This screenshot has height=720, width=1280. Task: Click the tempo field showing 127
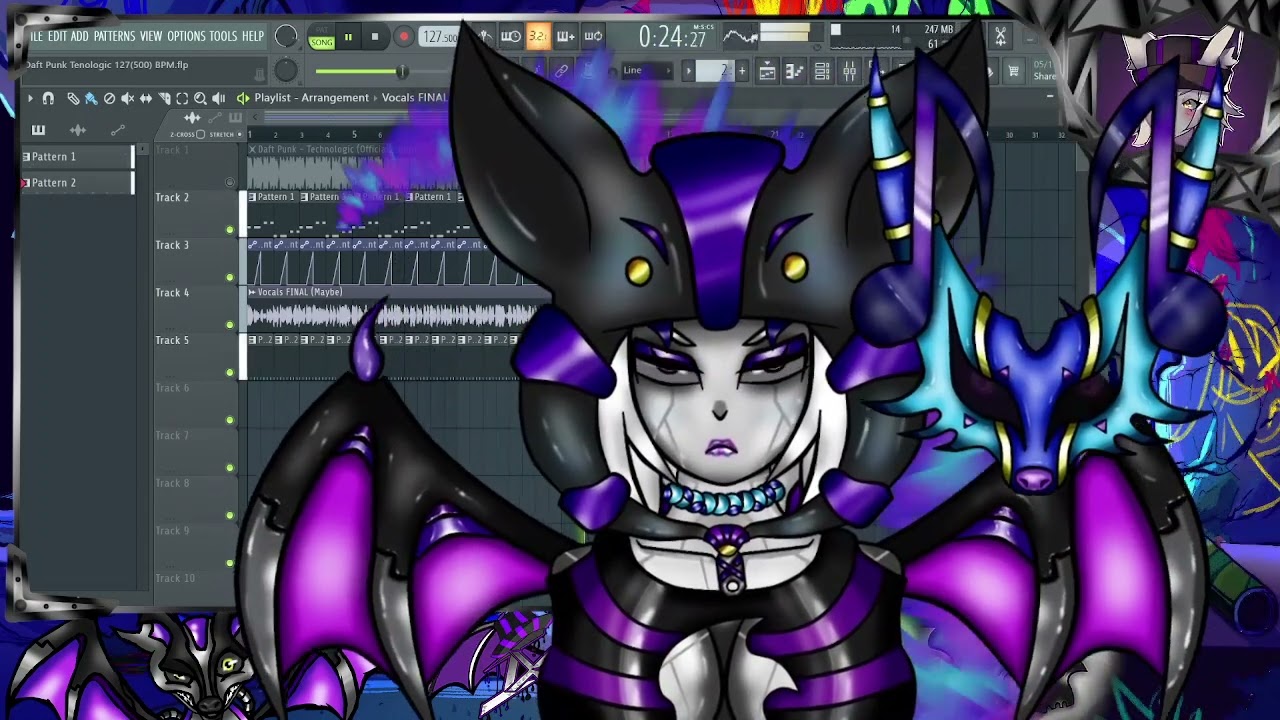tap(439, 37)
